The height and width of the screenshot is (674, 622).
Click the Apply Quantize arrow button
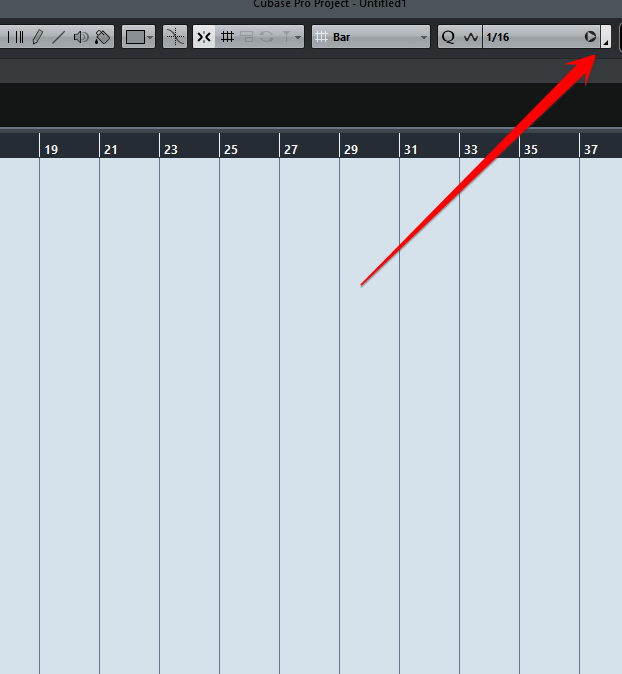click(591, 37)
